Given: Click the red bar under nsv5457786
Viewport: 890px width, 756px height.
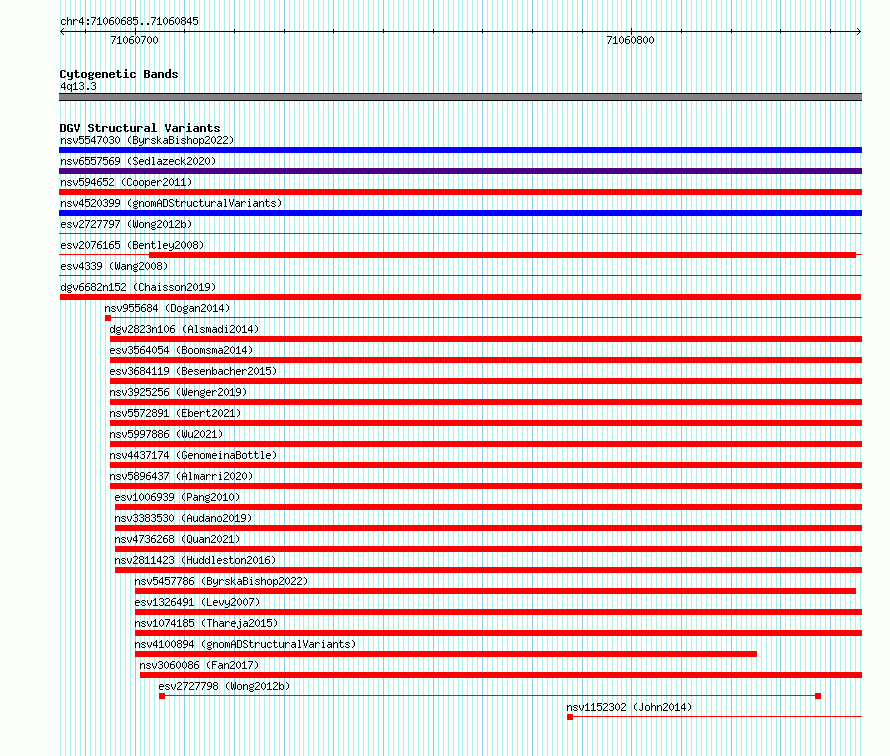Looking at the screenshot, I should [x=495, y=591].
